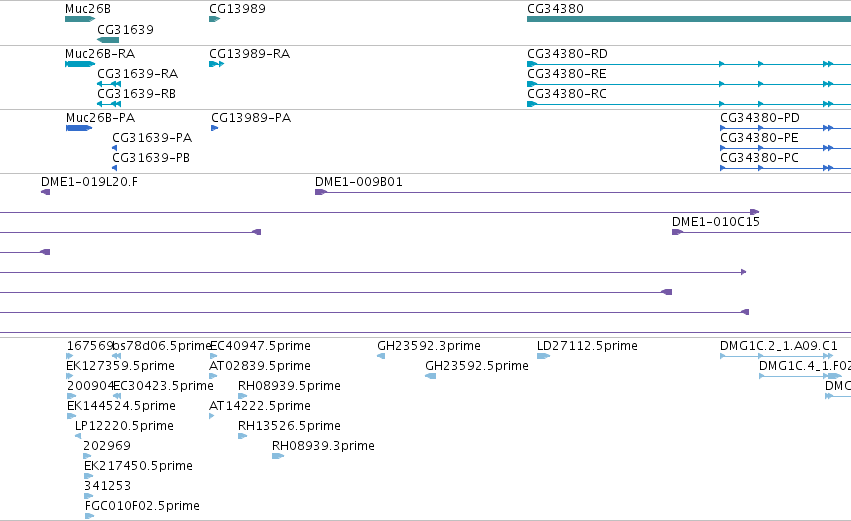851x521 pixels.
Task: Click protein label Muc26B-PA
Action: (100, 118)
